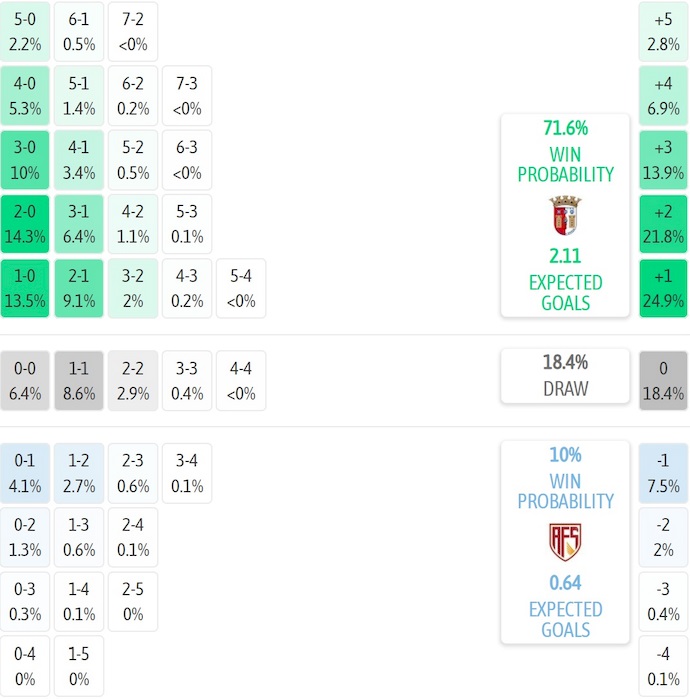Screen dimensions: 690x699
Task: Click the 1-2 scoreline tile
Action: click(x=79, y=473)
